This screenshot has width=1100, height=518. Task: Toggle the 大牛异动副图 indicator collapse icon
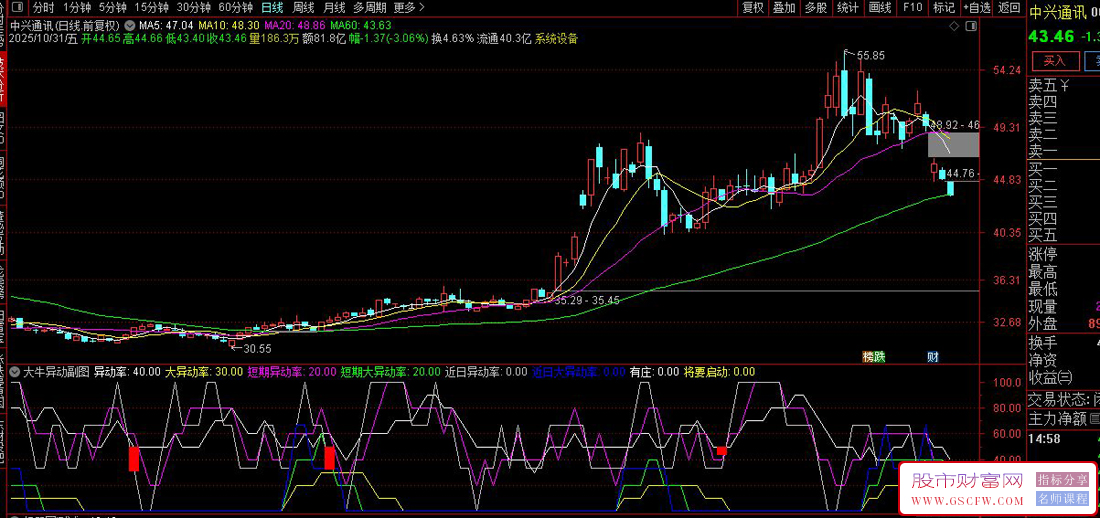pyautogui.click(x=14, y=372)
